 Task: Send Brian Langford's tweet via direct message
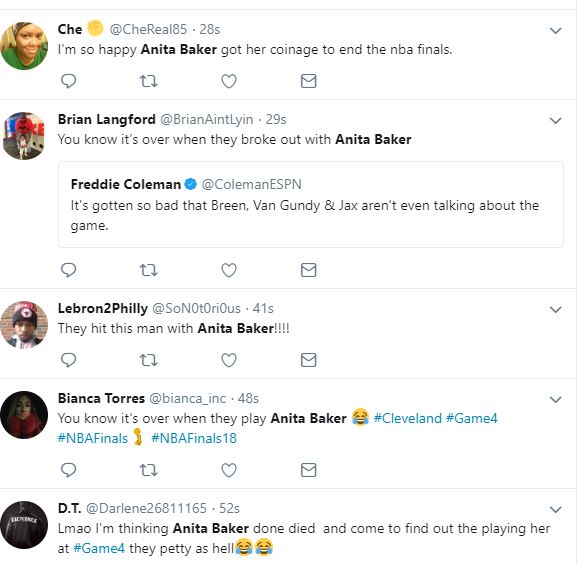coord(308,270)
